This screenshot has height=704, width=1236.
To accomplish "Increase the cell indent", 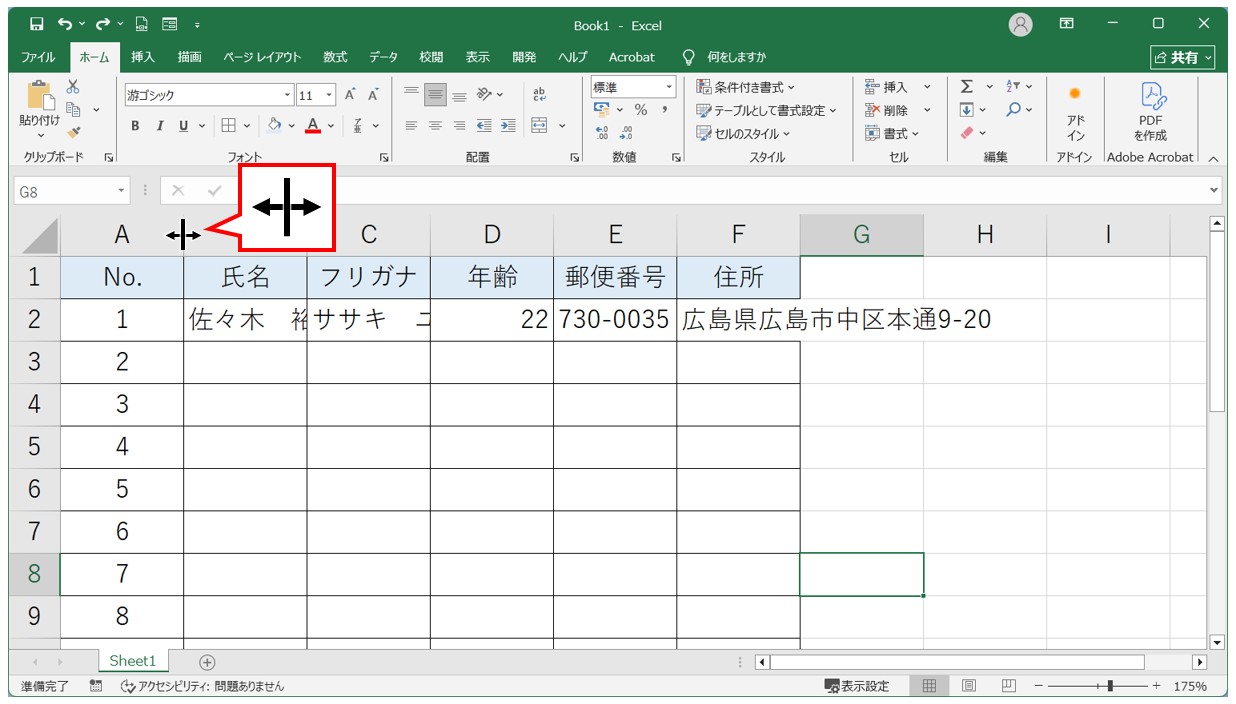I will pyautogui.click(x=508, y=126).
